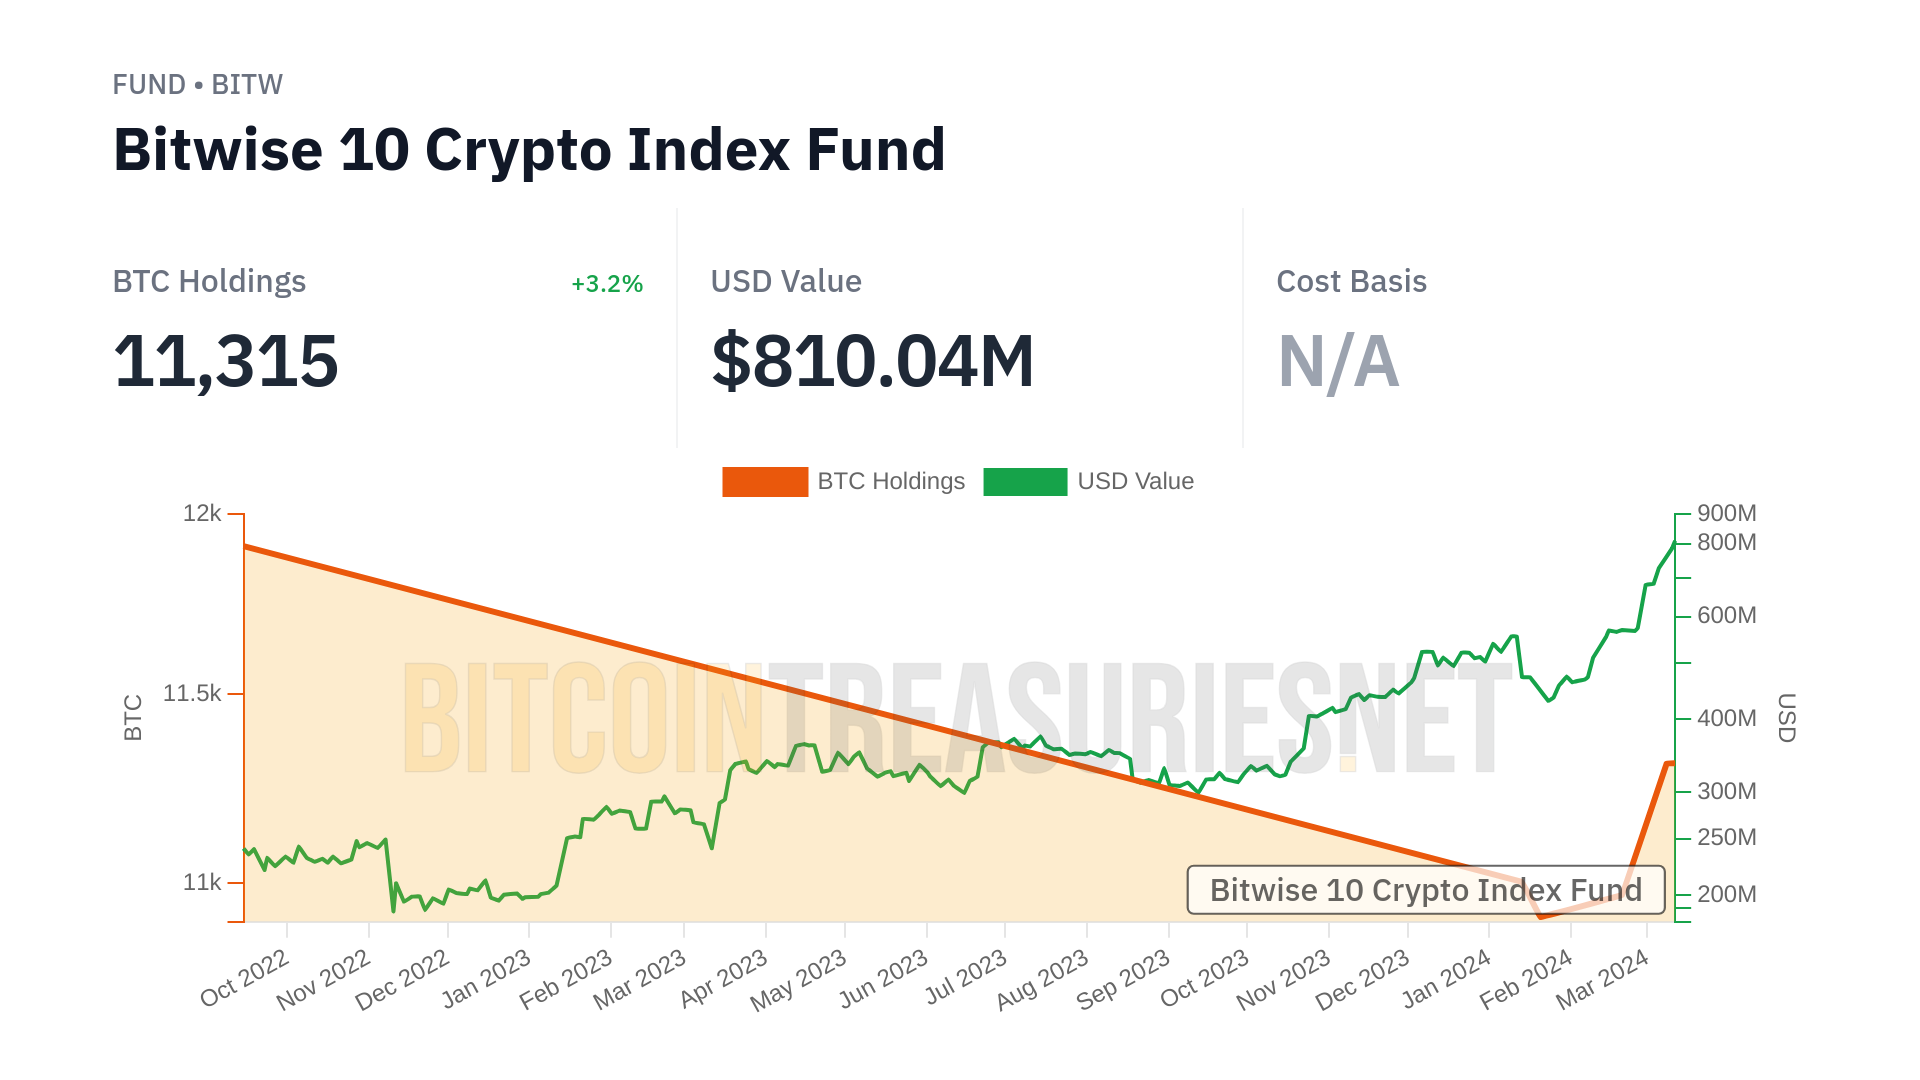Toggle the USD Value legend label
The image size is (1920, 1080).
point(1135,482)
